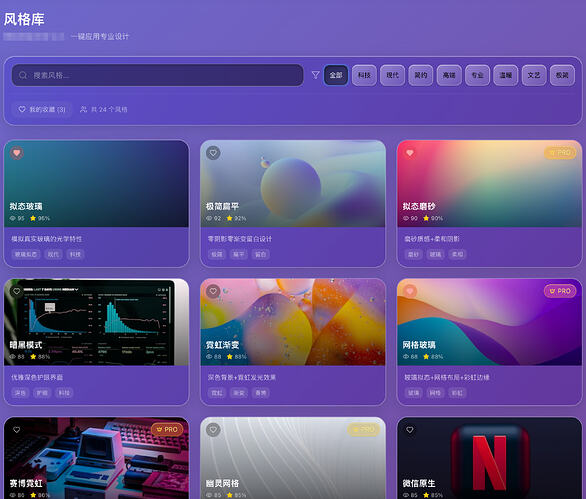This screenshot has height=499, width=586.
Task: Filter styles by 科技 tag
Action: tap(364, 75)
